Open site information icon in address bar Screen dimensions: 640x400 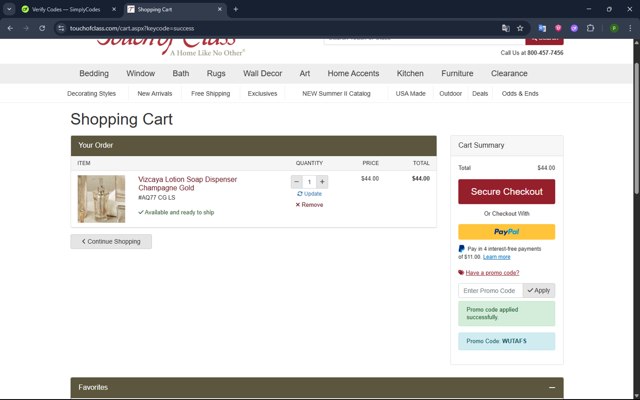(61, 28)
